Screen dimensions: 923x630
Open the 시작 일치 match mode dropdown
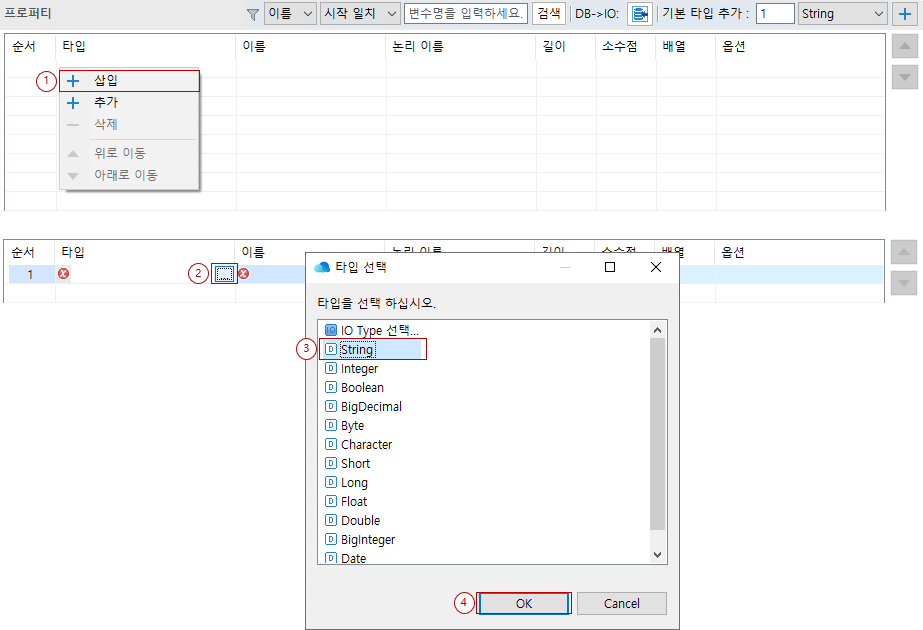point(359,14)
